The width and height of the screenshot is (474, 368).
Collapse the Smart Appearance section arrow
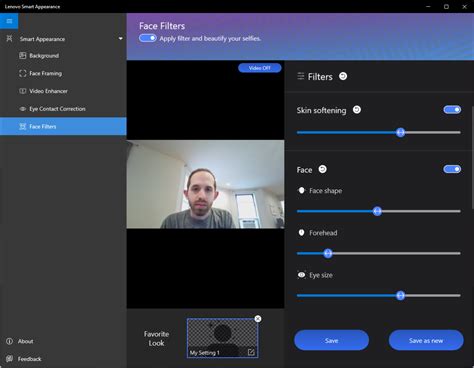pyautogui.click(x=120, y=39)
